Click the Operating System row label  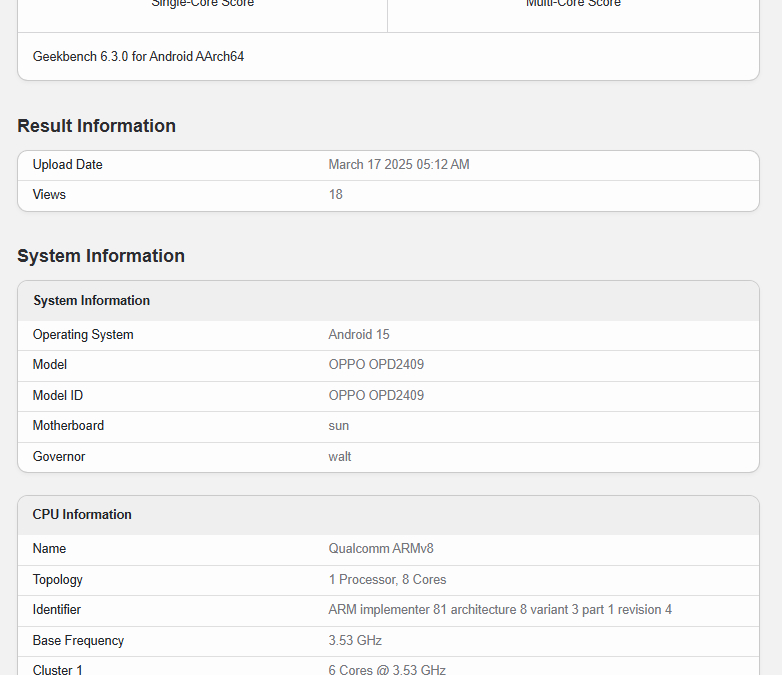click(x=82, y=335)
